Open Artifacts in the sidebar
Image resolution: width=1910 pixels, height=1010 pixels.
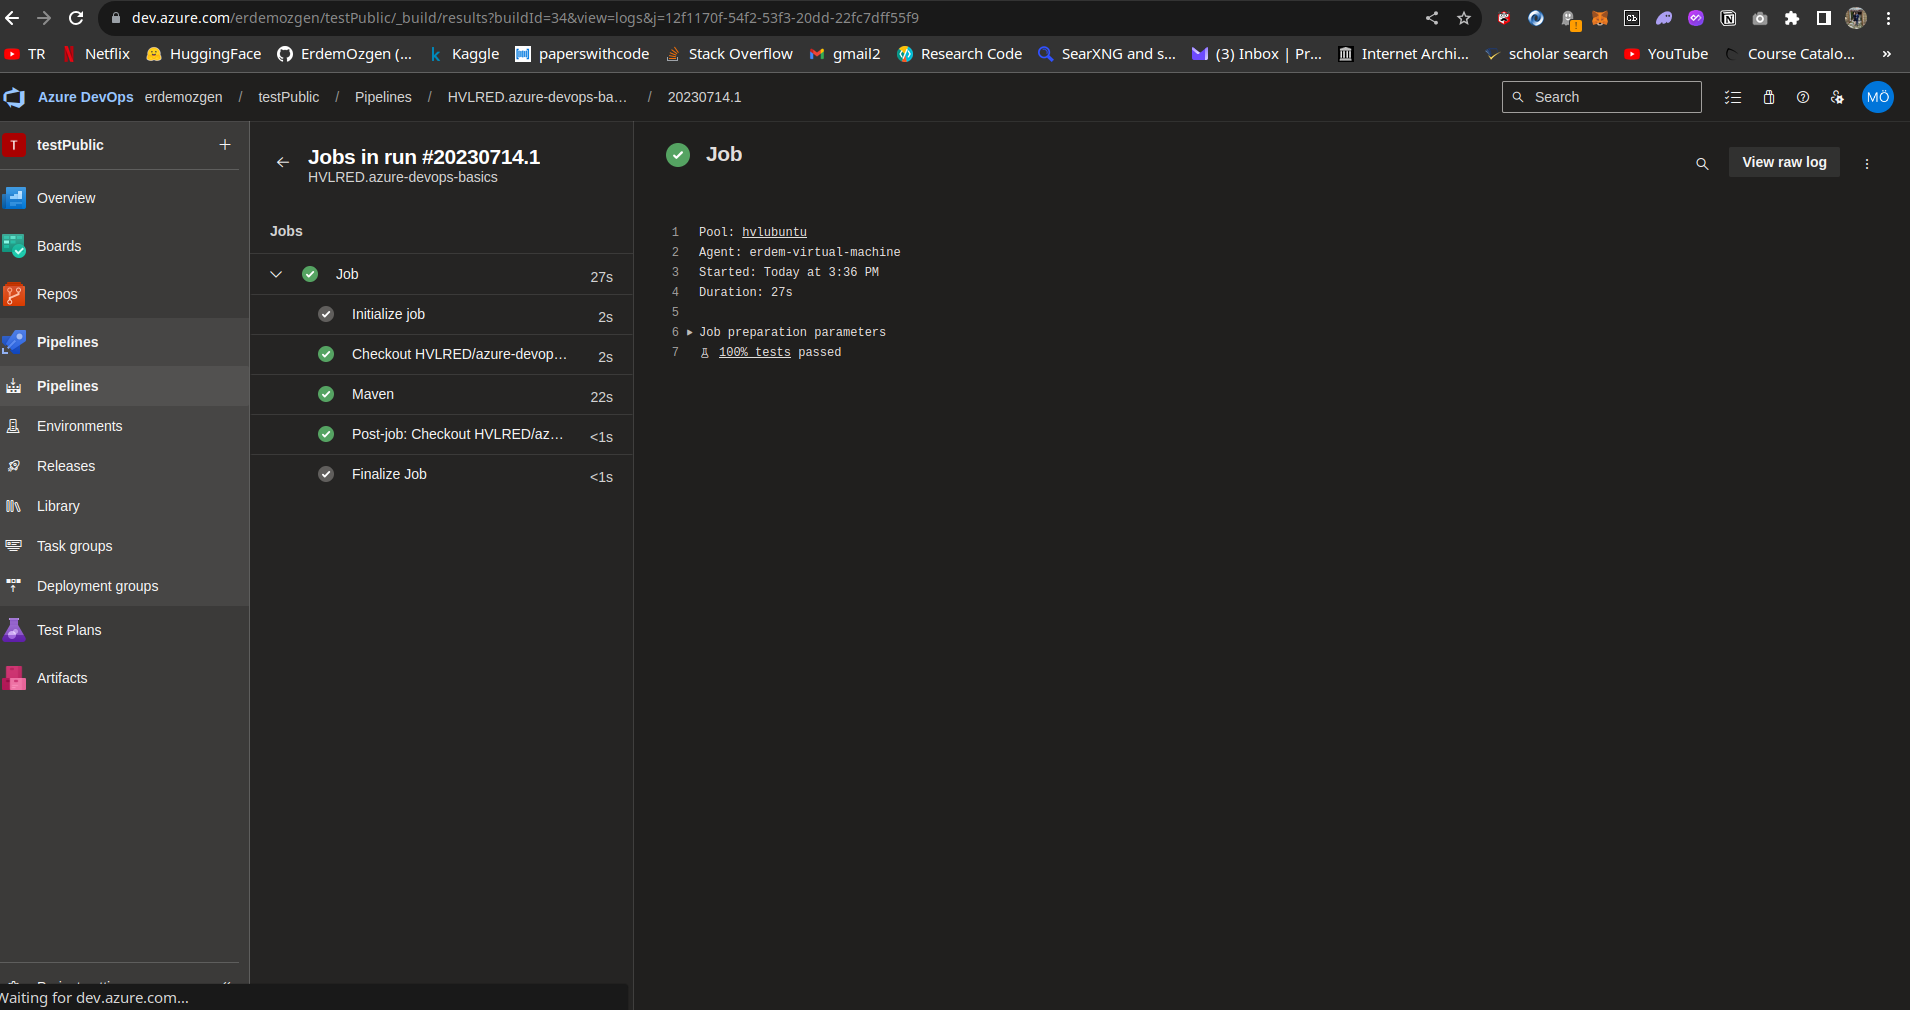[x=61, y=678]
